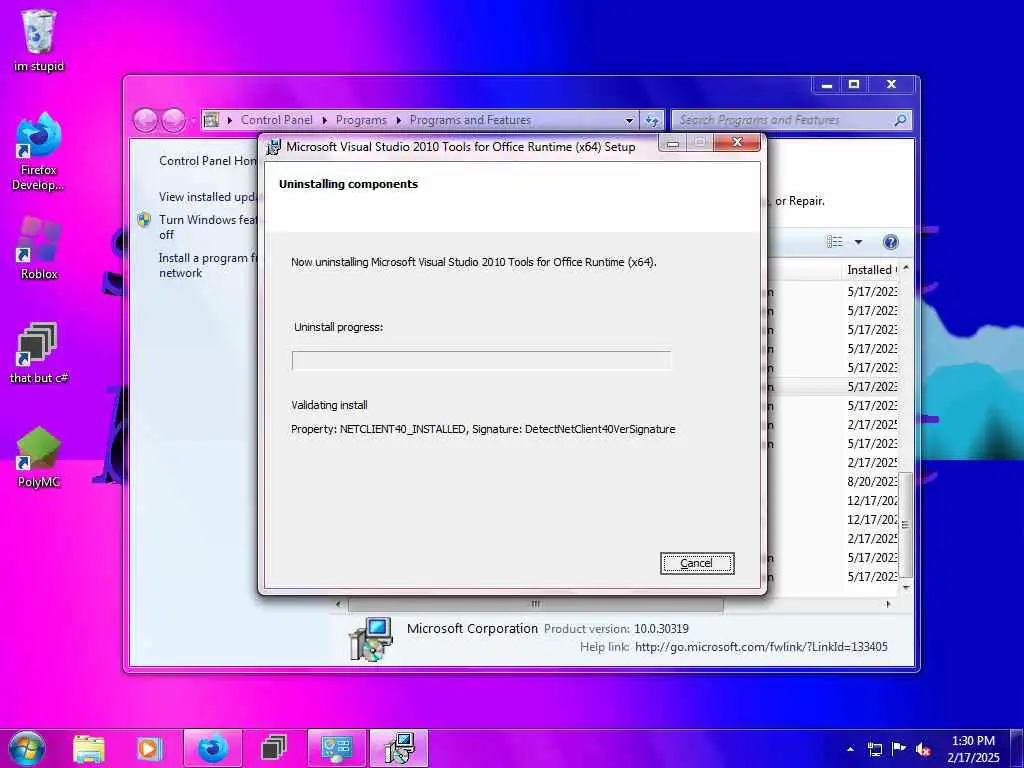1024x768 pixels.
Task: Click the vertical scrollbar up arrow
Action: tap(906, 268)
